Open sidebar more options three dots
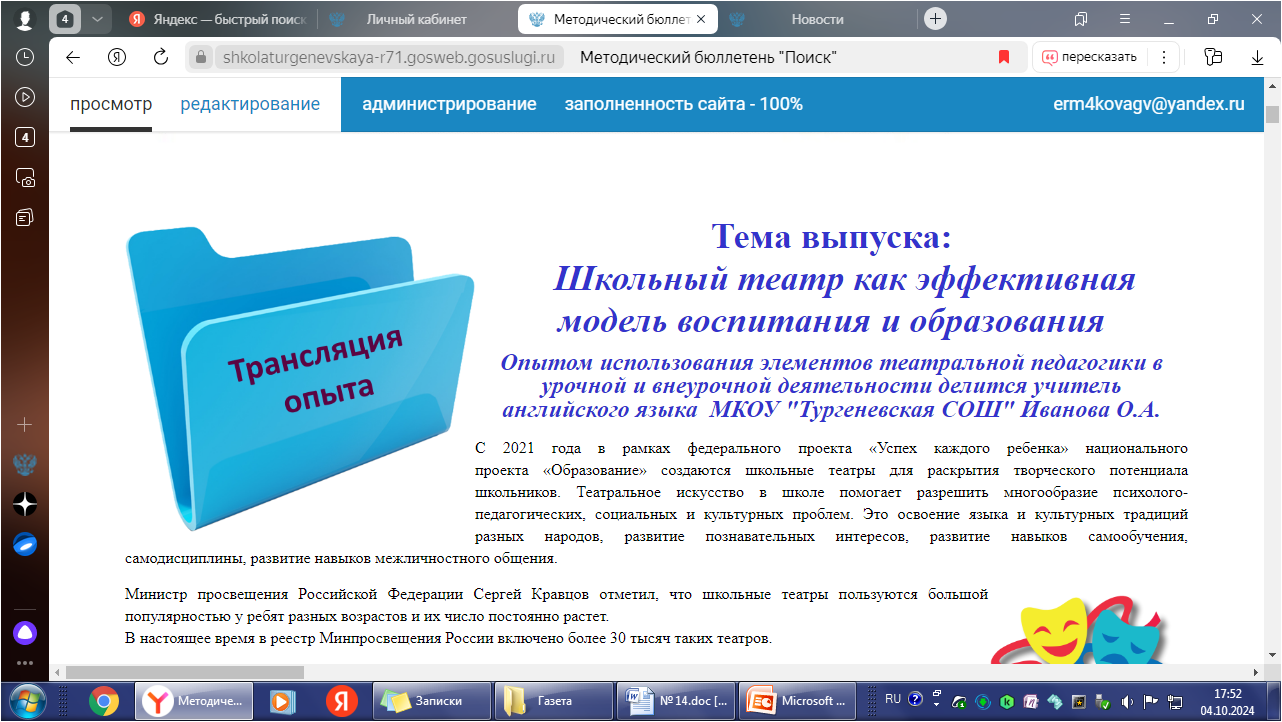This screenshot has width=1282, height=722. (25, 662)
